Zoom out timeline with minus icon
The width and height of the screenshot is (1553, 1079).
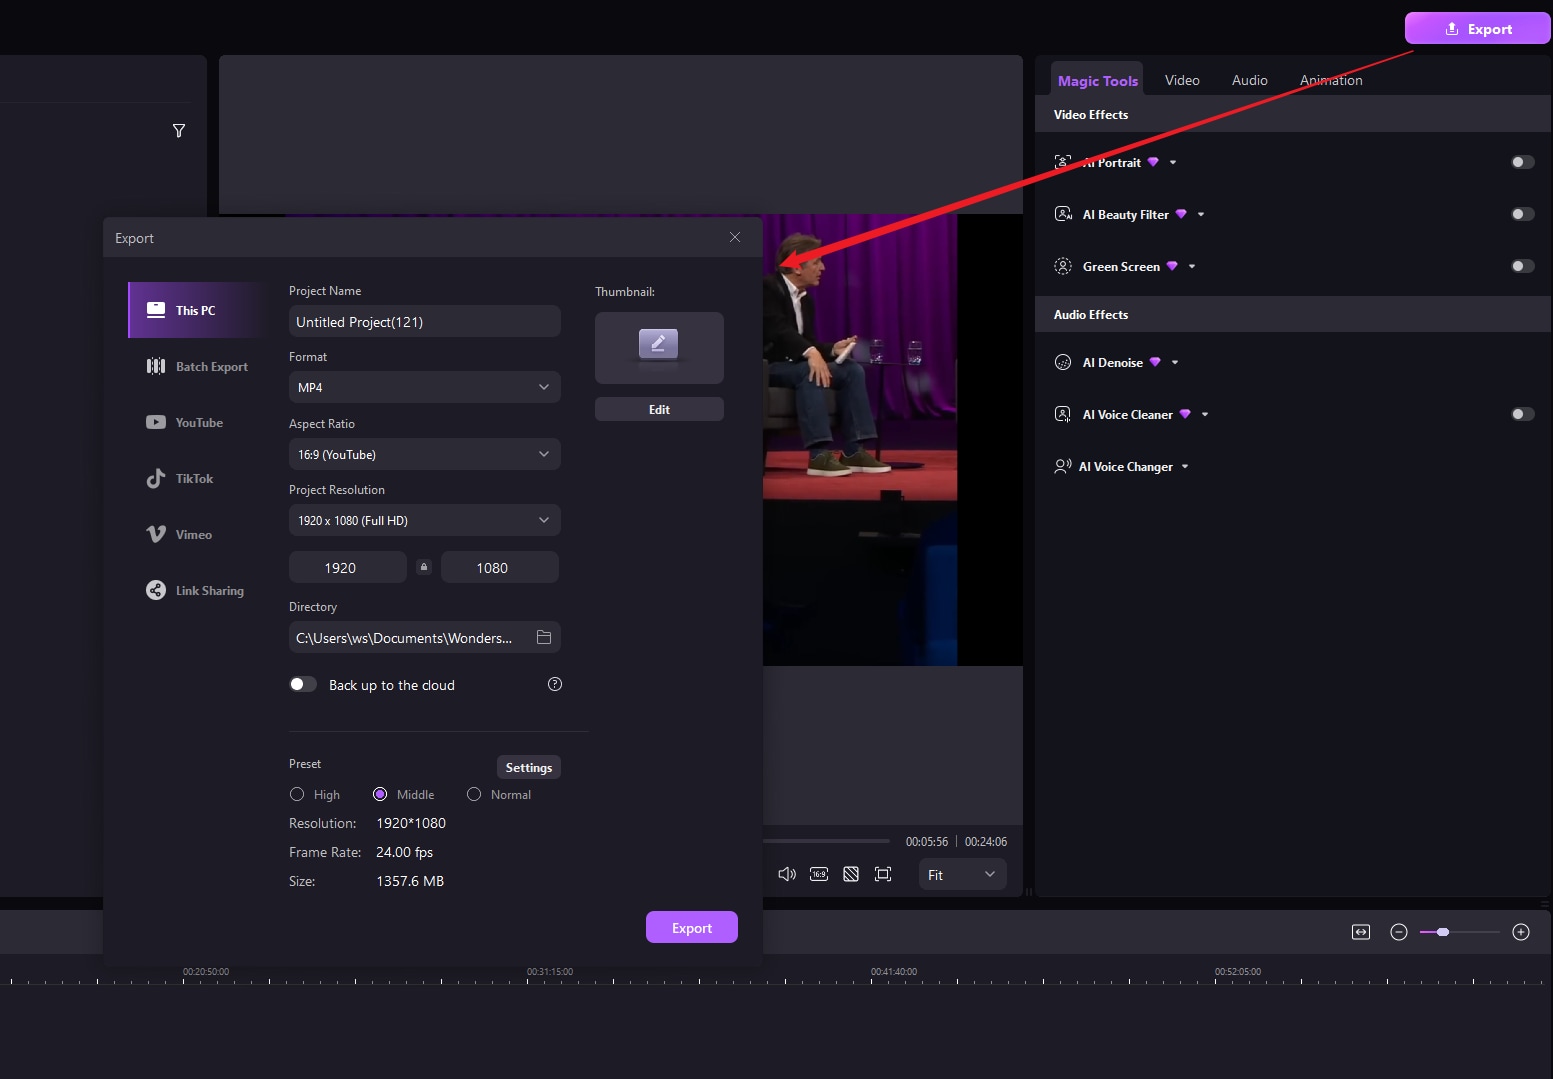point(1399,932)
